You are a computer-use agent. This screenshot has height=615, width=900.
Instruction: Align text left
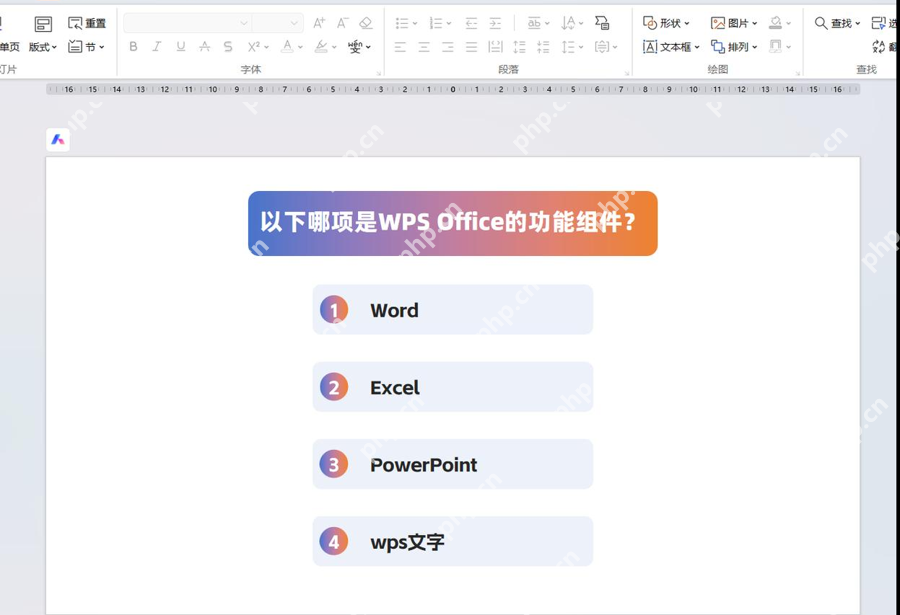pyautogui.click(x=400, y=47)
